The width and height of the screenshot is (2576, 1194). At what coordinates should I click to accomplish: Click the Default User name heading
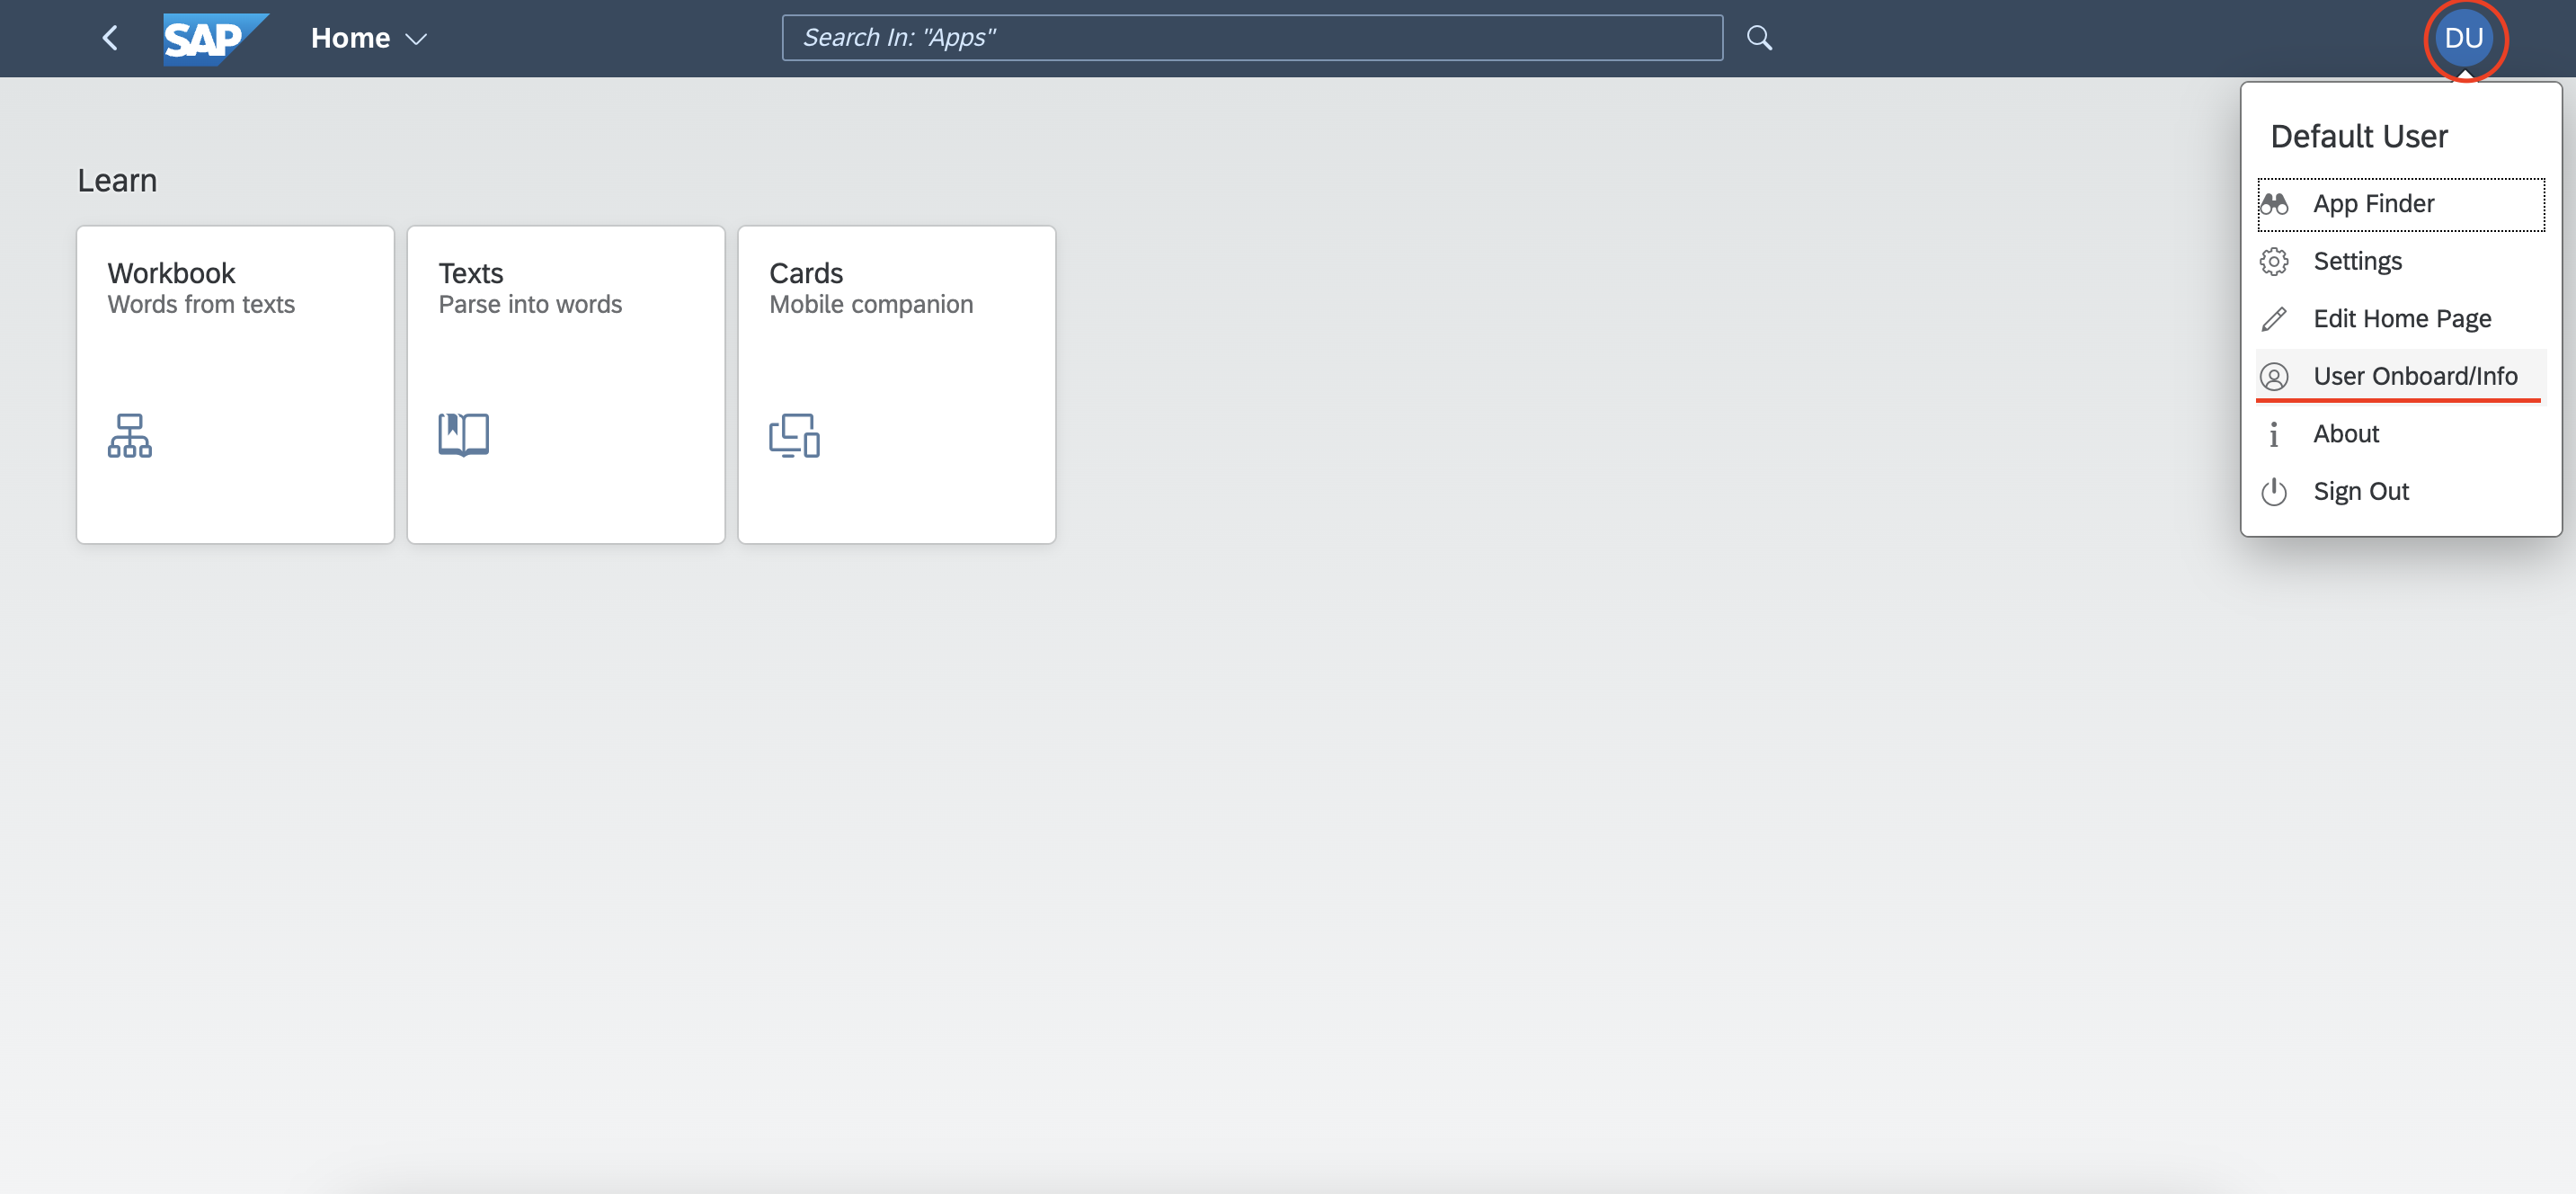coord(2359,136)
